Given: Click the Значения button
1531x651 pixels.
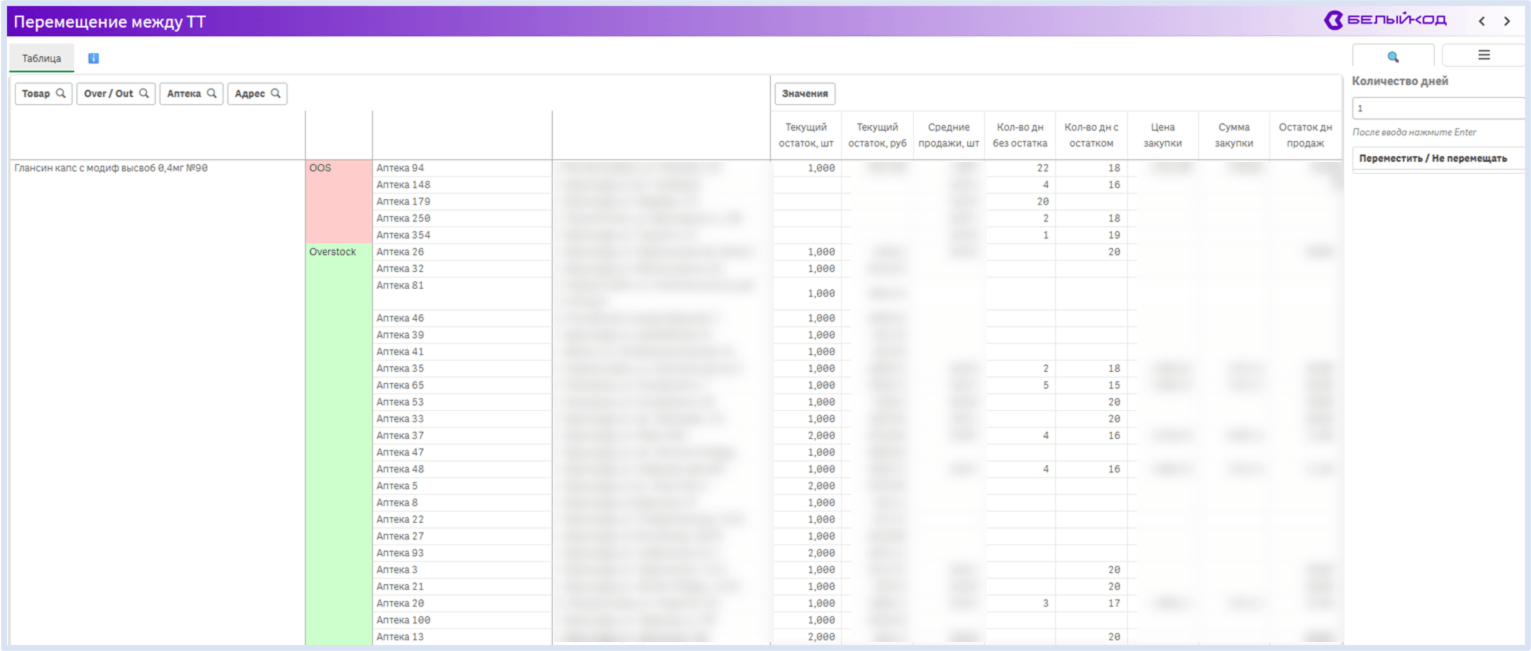Looking at the screenshot, I should (805, 94).
